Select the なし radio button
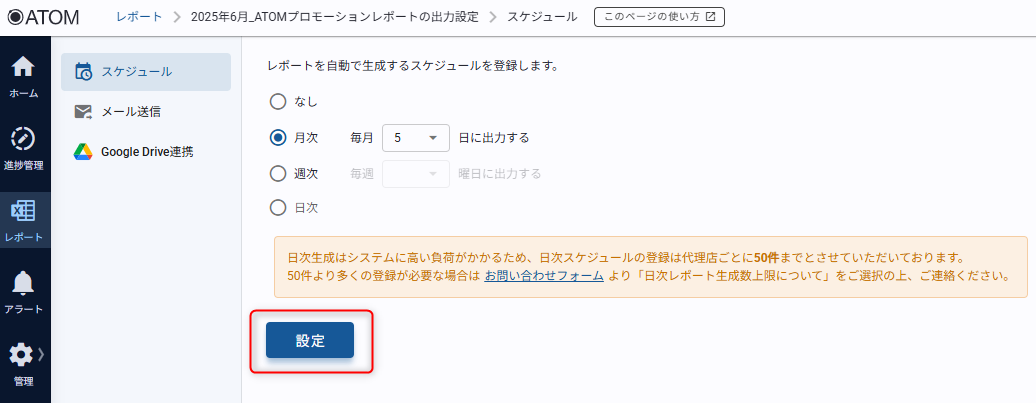1036x403 pixels. coord(279,101)
